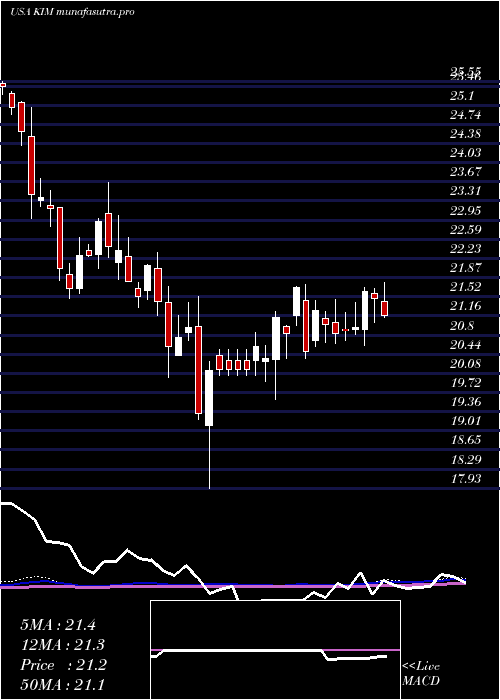
Task: Select the 25.1 price axis label
Action: click(x=462, y=96)
